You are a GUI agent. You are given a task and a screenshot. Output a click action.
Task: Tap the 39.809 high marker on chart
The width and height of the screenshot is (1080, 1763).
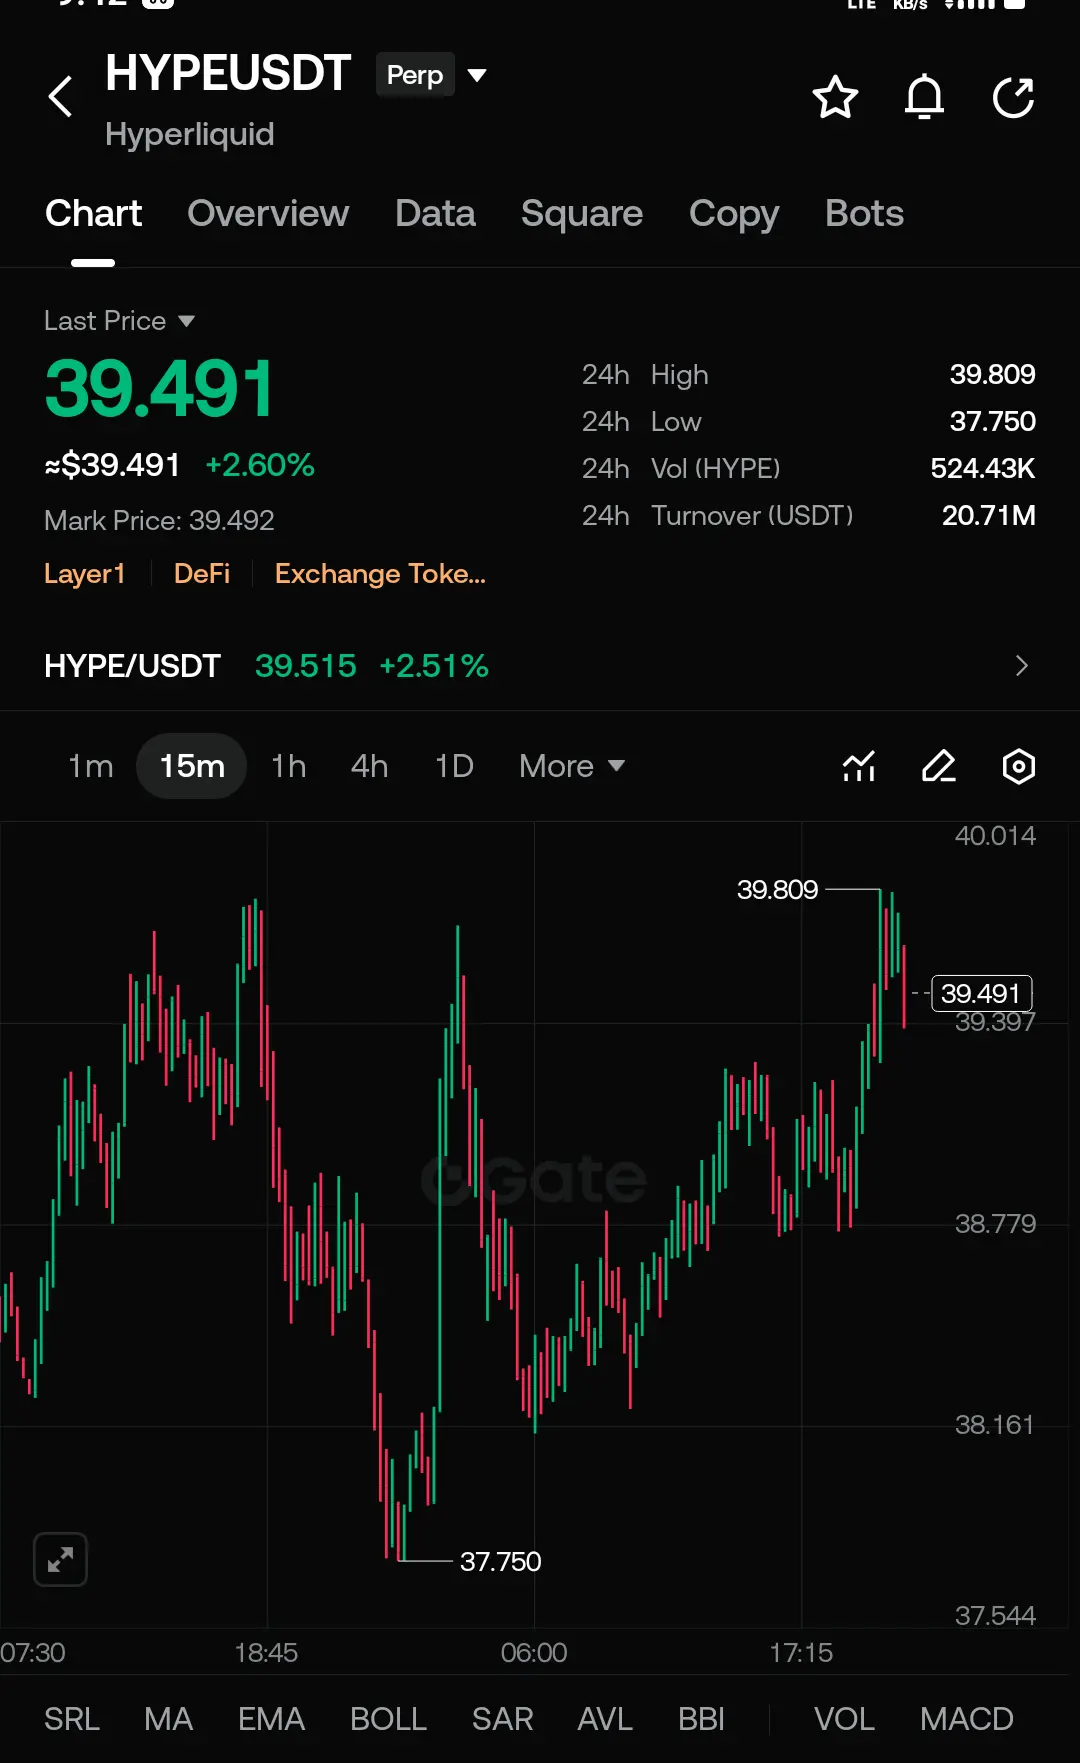(777, 889)
